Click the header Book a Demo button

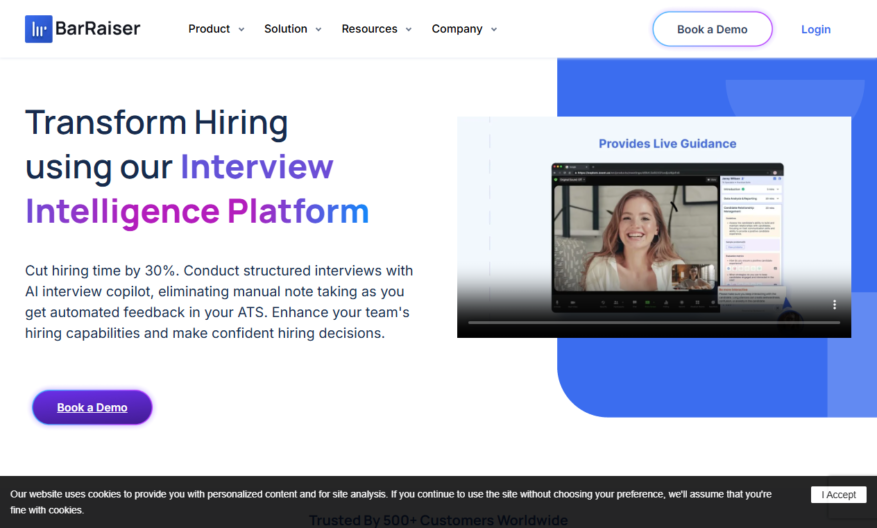[x=712, y=29]
